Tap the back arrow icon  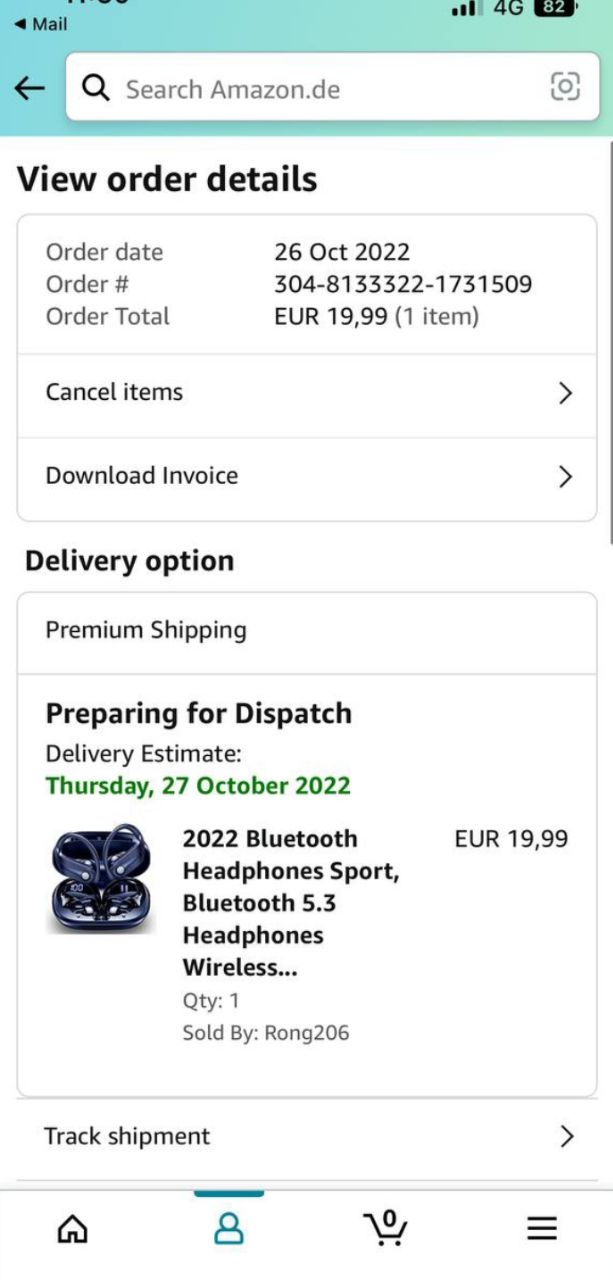click(30, 88)
